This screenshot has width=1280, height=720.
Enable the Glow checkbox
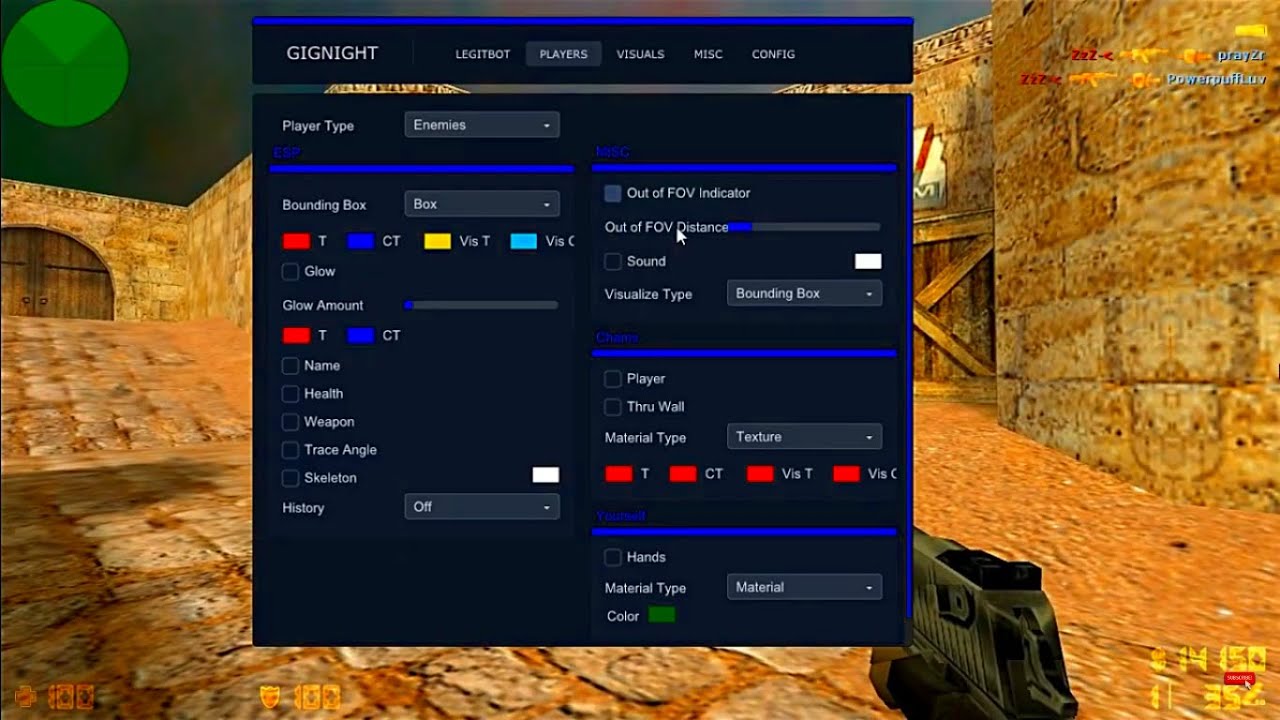coord(290,271)
